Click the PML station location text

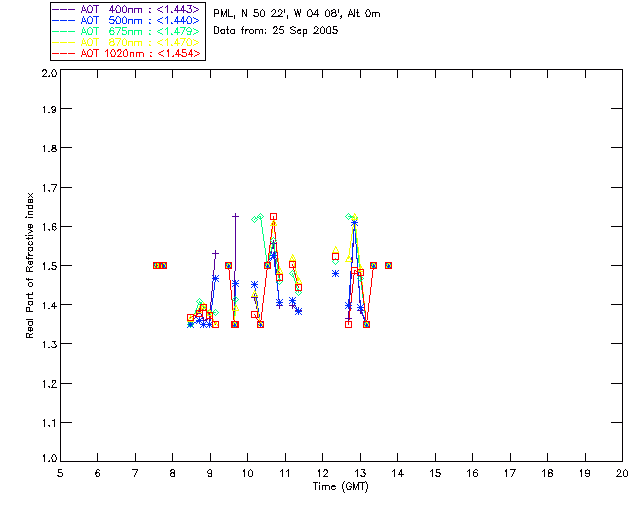[x=297, y=14]
